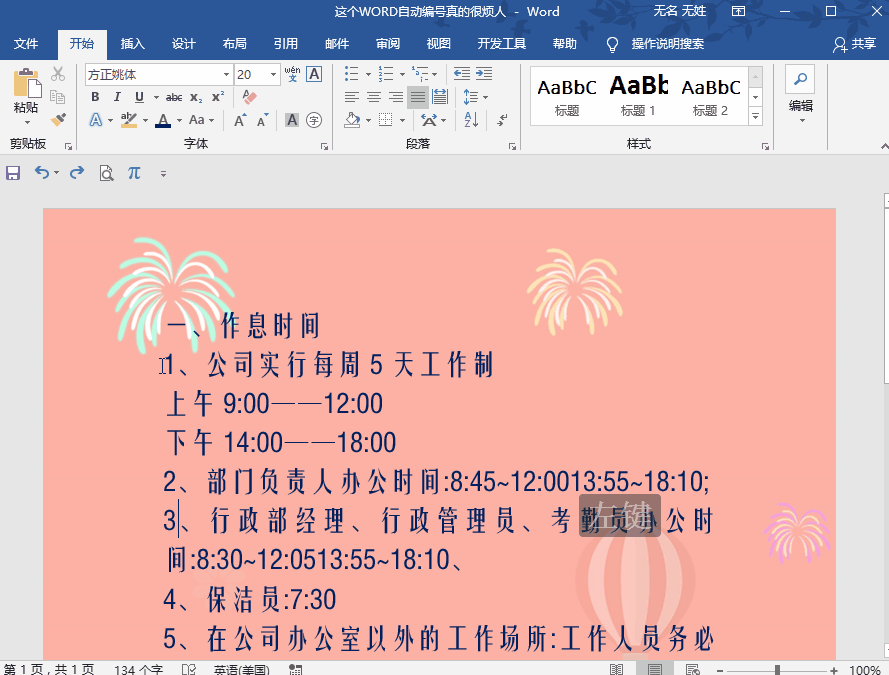Switch to the 插入 ribbon tab
889x675 pixels.
pyautogui.click(x=133, y=44)
